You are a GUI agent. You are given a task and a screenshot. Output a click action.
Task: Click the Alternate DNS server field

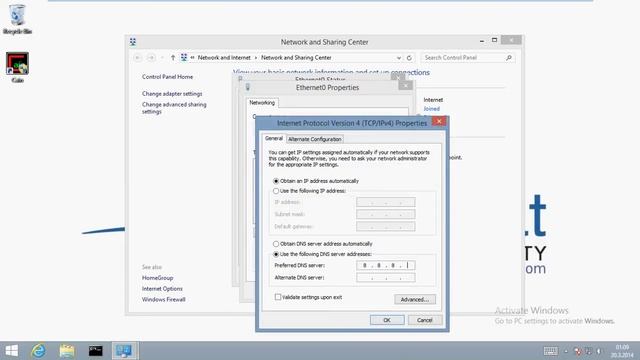(386, 278)
